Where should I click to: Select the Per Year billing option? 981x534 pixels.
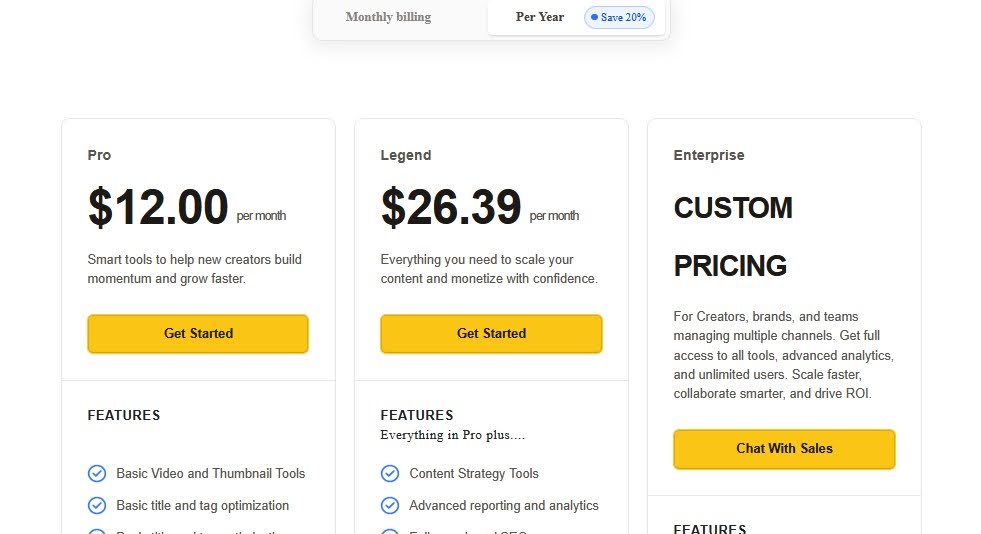(540, 17)
